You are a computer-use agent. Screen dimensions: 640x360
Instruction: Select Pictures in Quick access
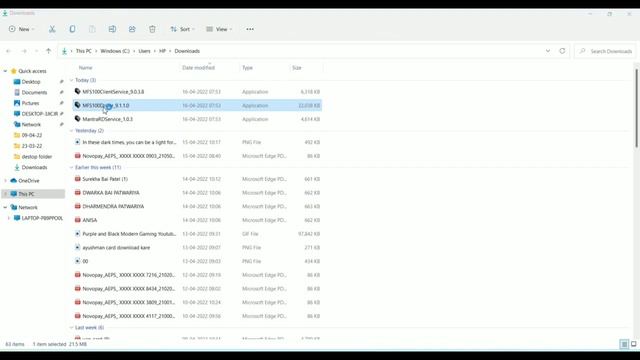[x=30, y=103]
